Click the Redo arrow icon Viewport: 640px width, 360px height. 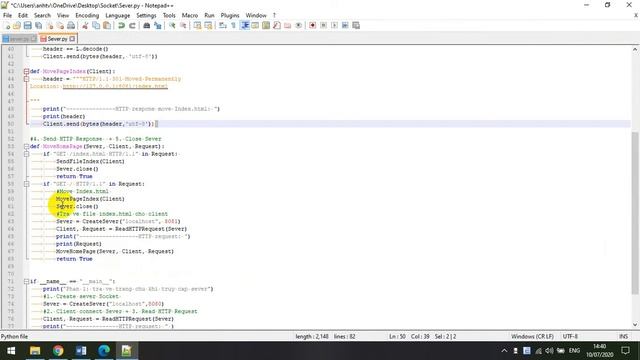132,25
